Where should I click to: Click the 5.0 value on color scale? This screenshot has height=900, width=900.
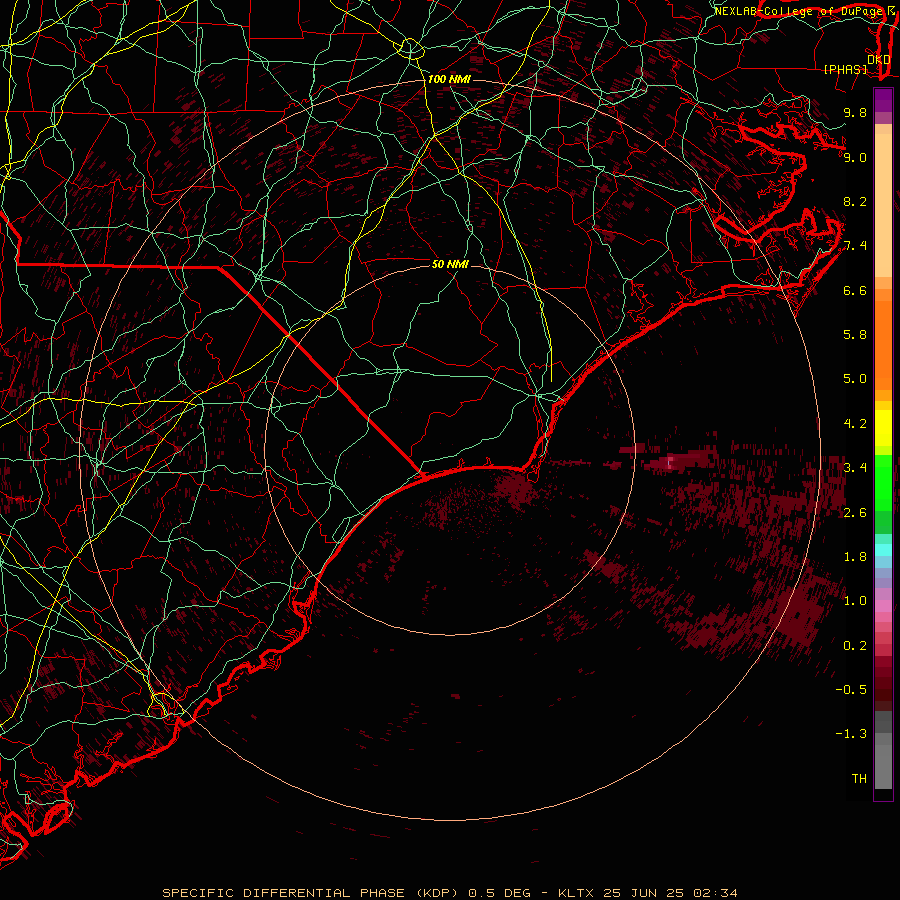point(855,379)
